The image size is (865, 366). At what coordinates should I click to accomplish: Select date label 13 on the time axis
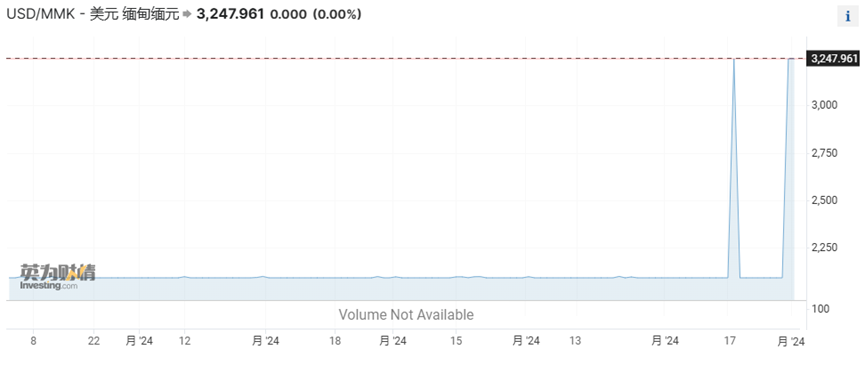tap(575, 342)
